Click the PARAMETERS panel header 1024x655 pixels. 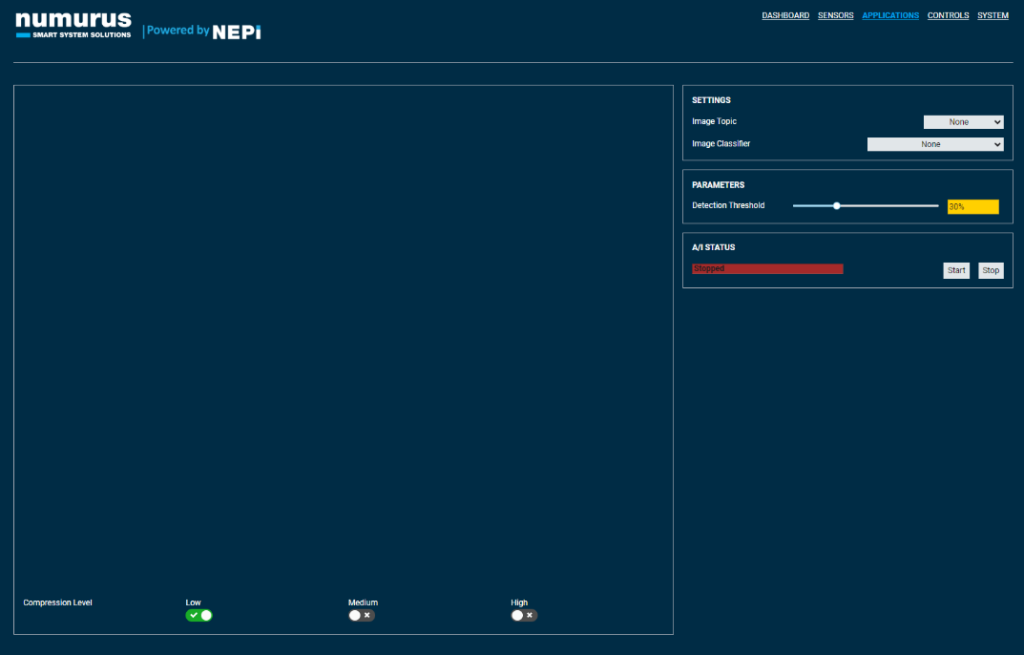(717, 184)
